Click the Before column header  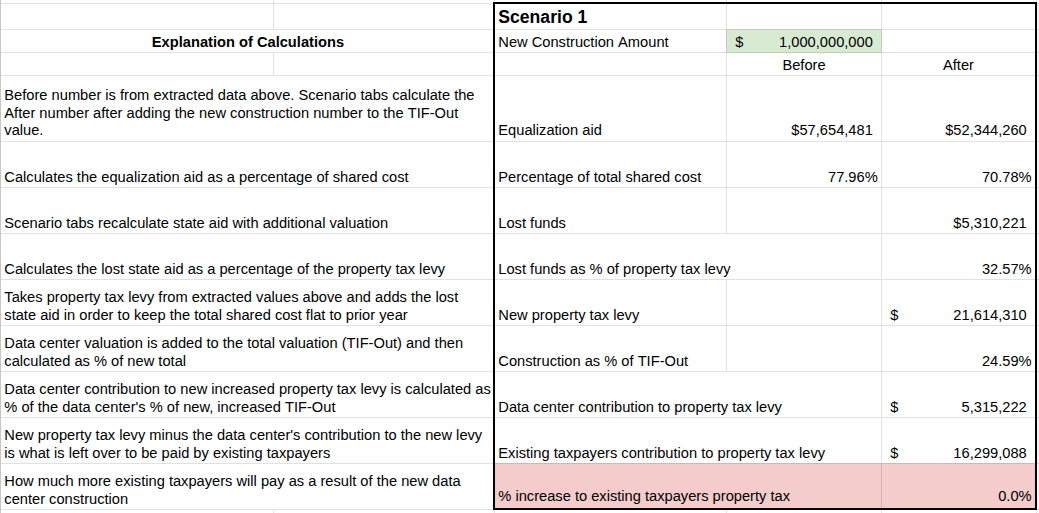[804, 64]
